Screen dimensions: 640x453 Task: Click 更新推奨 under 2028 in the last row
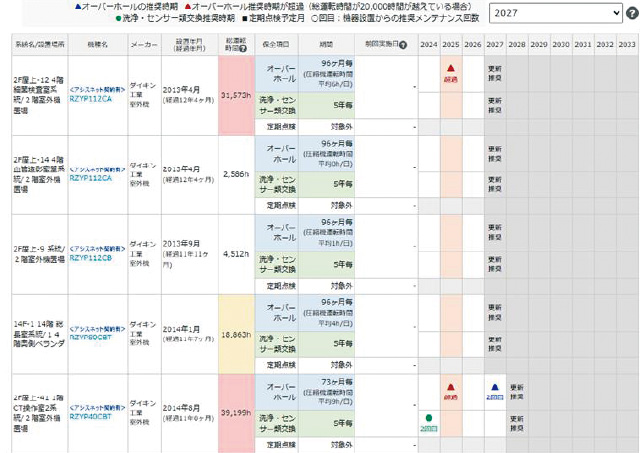[517, 390]
